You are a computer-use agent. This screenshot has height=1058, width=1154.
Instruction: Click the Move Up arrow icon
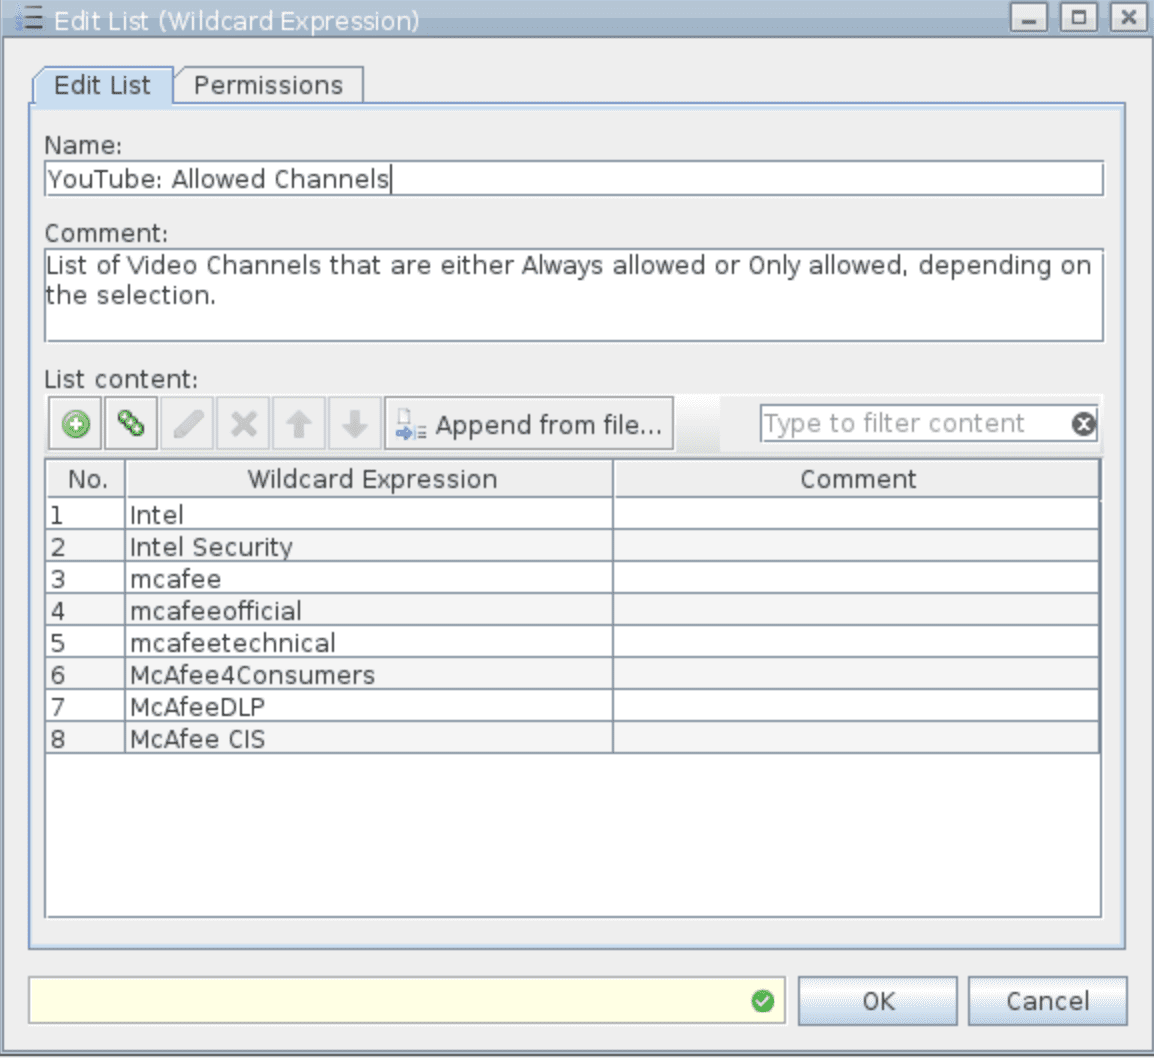tap(299, 424)
